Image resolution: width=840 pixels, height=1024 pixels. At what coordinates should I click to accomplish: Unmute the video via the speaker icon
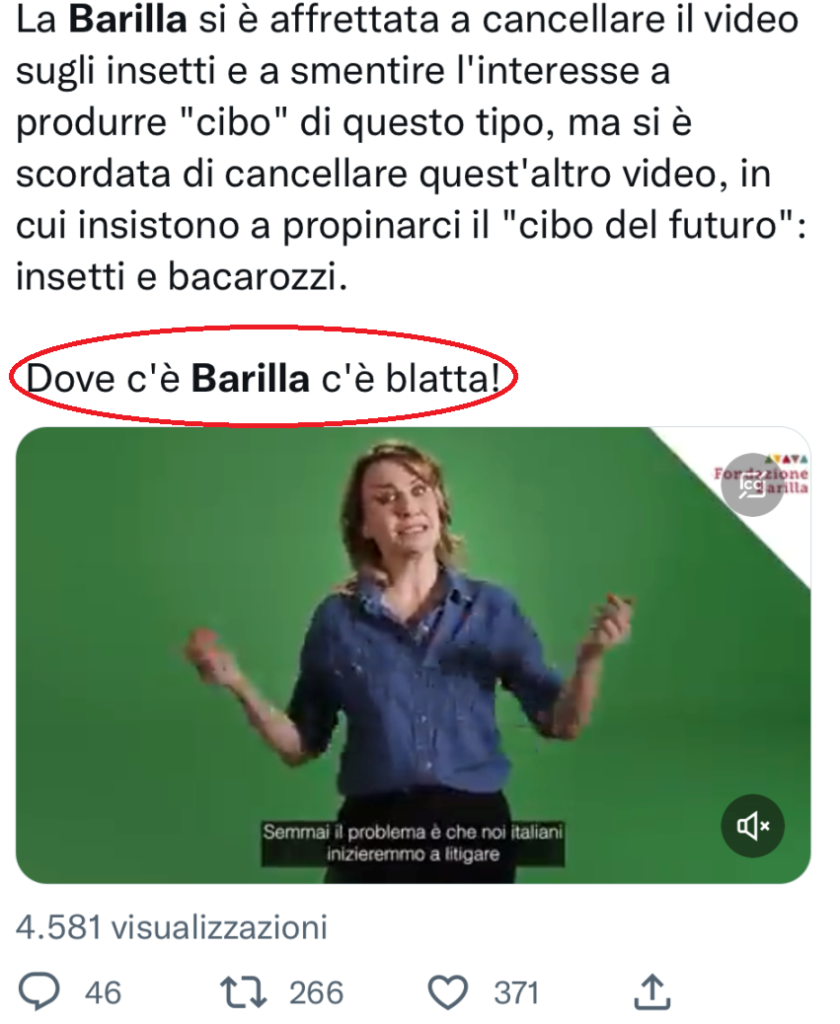[x=752, y=826]
